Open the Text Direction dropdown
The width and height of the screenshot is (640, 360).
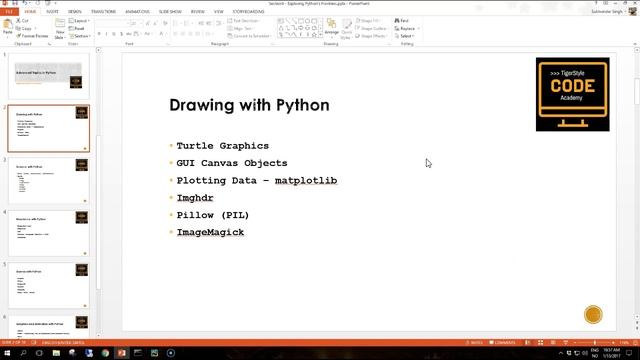(x=244, y=20)
